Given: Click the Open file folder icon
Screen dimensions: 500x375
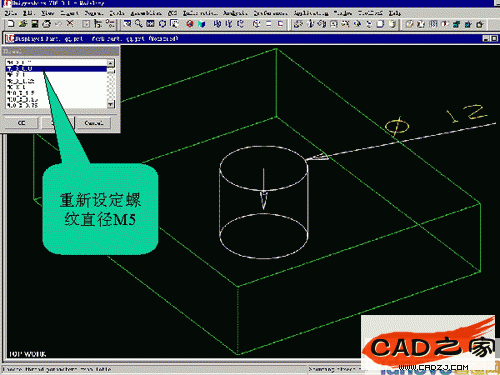Looking at the screenshot, I should point(23,24).
